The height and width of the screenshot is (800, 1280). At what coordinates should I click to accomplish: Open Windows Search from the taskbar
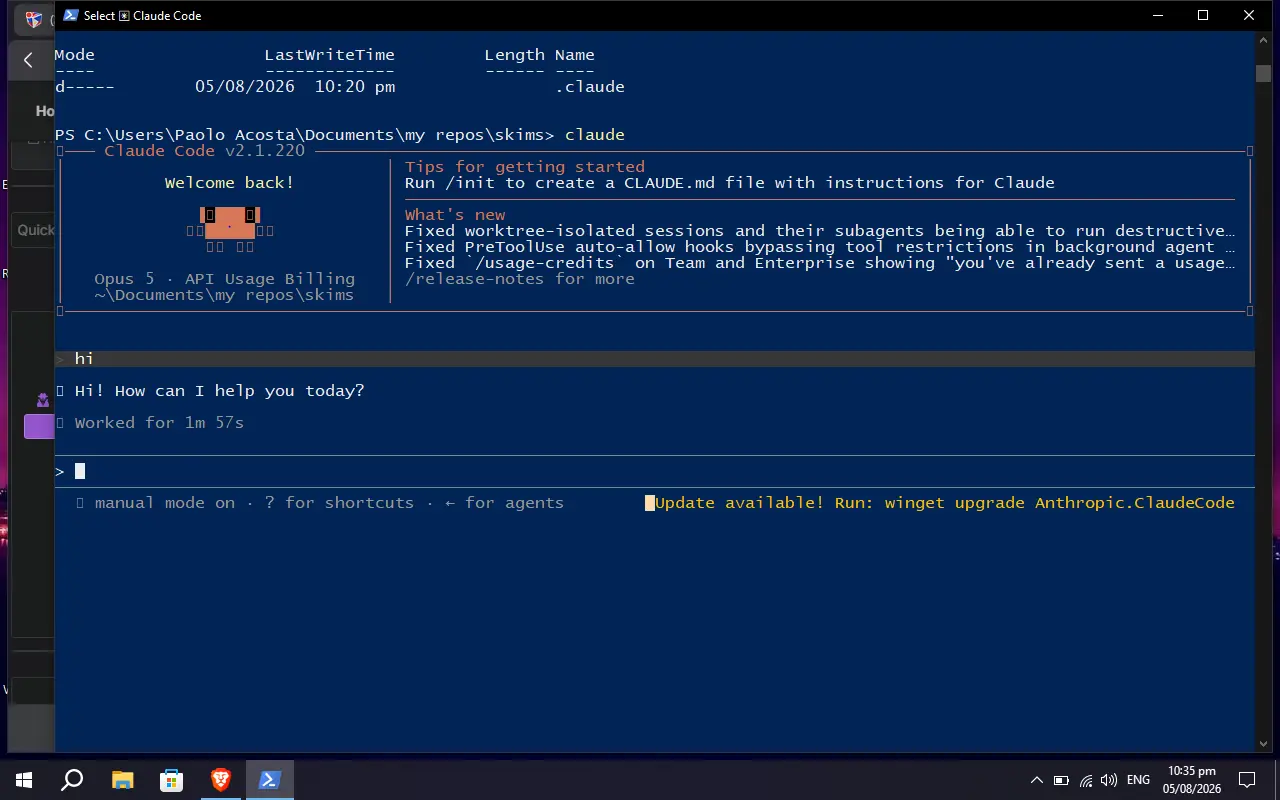tap(72, 780)
